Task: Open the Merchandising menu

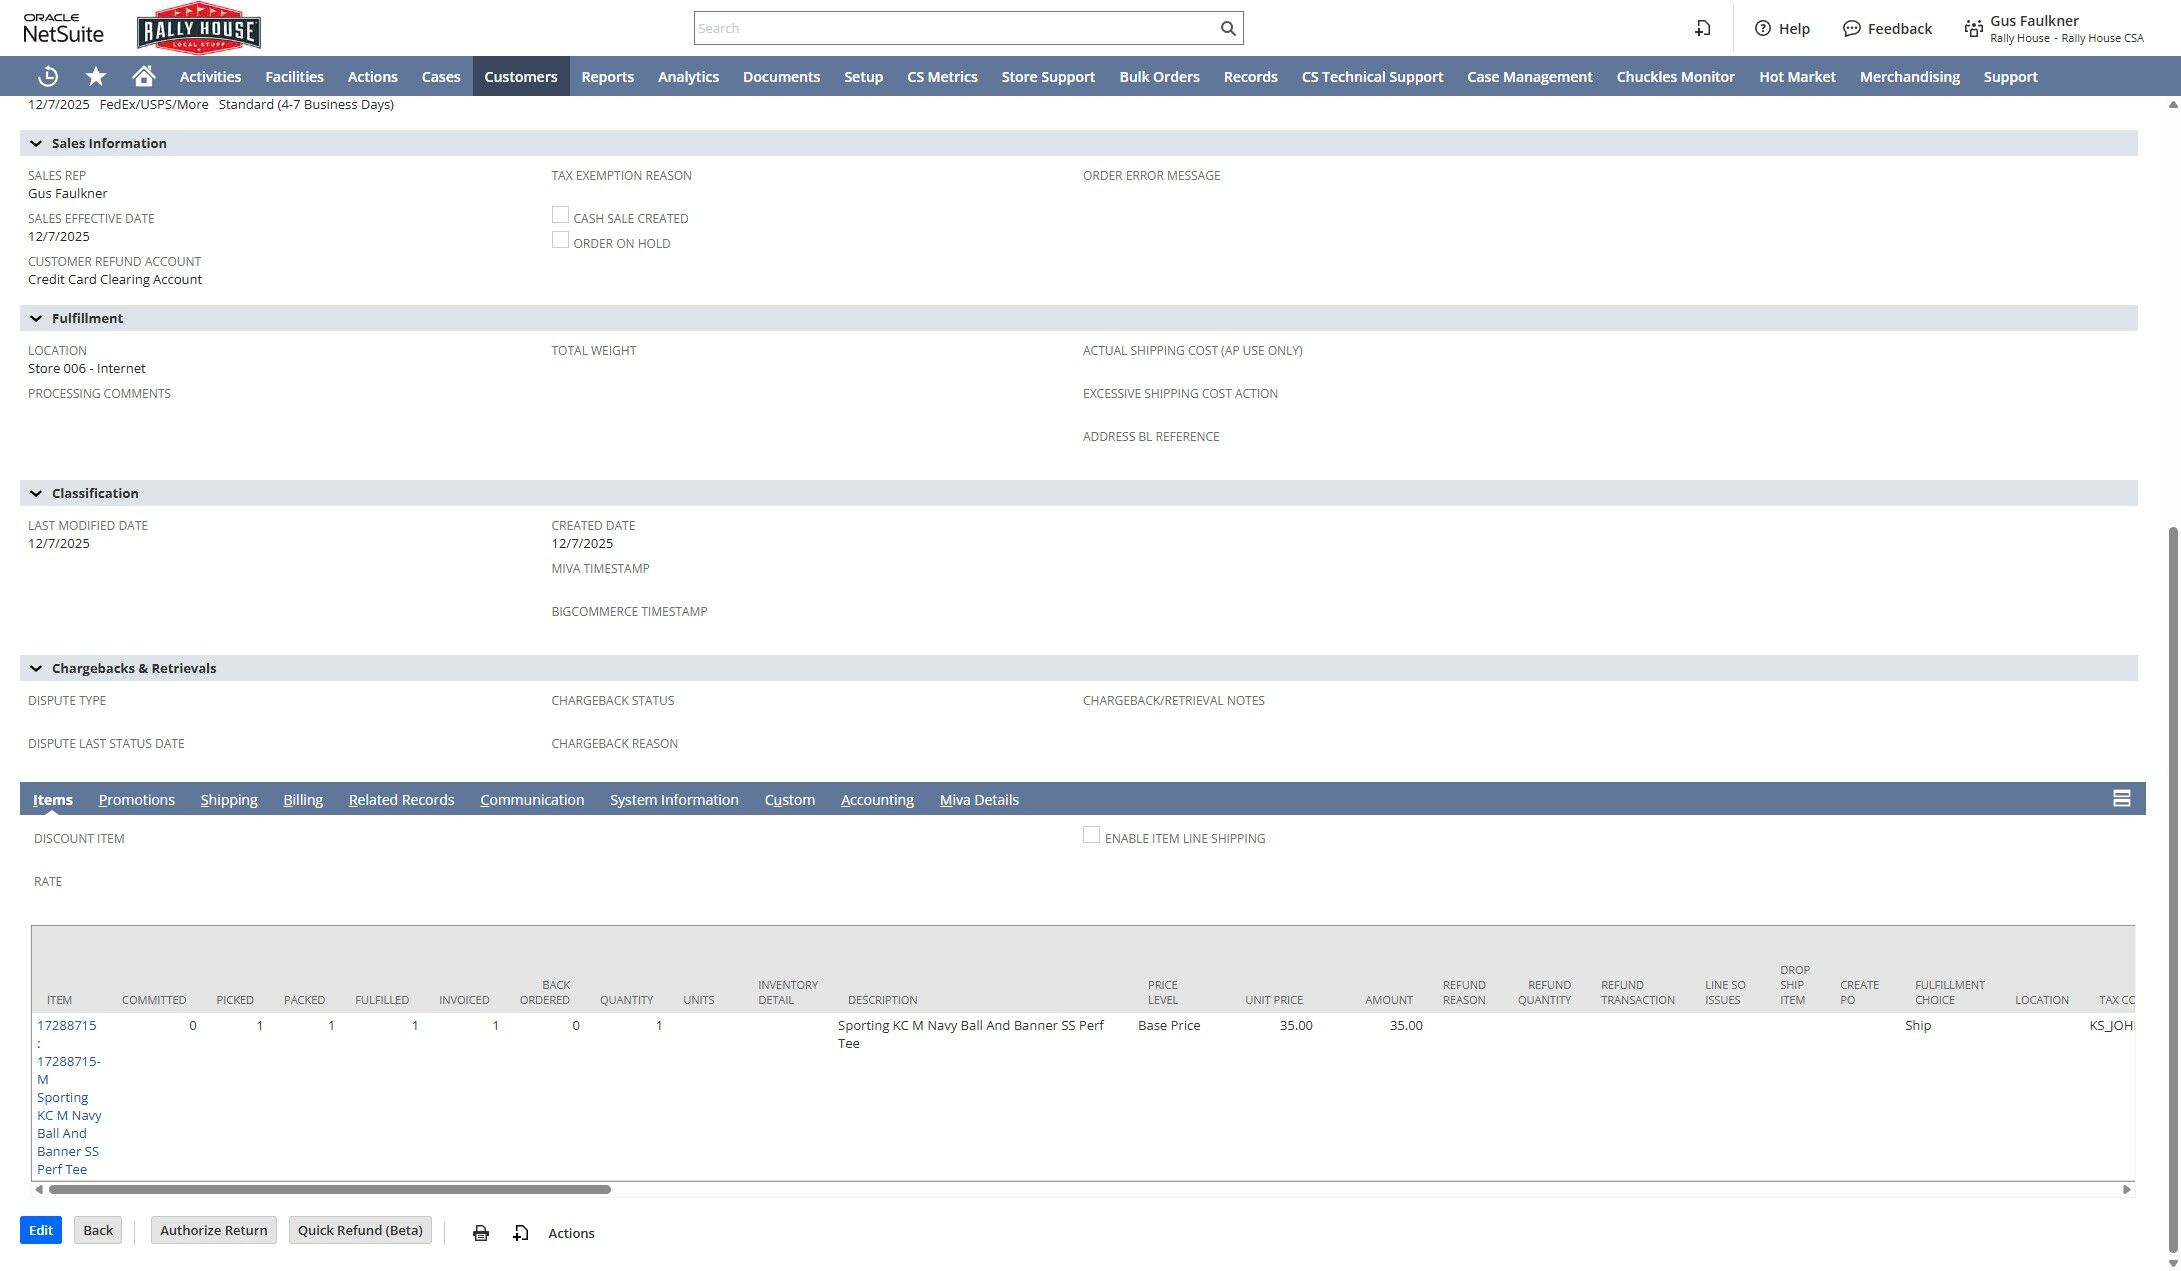Action: 1909,77
